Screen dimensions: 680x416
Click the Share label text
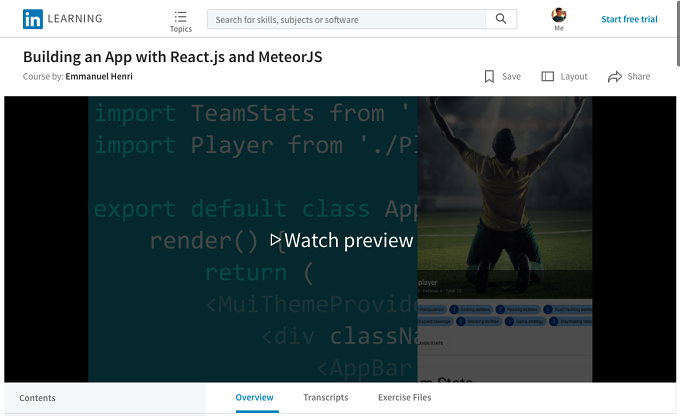[638, 76]
